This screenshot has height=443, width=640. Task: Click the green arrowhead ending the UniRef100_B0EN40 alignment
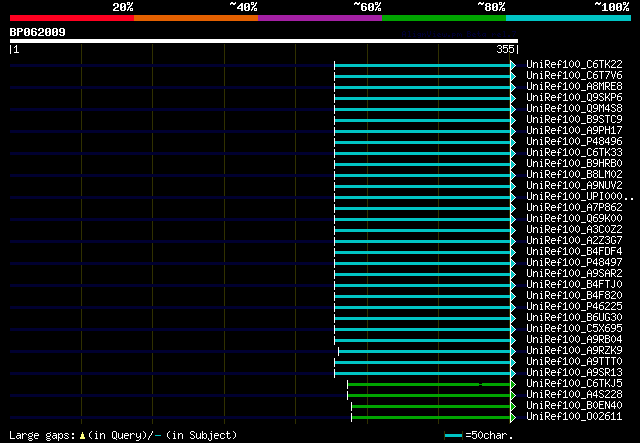click(x=513, y=407)
